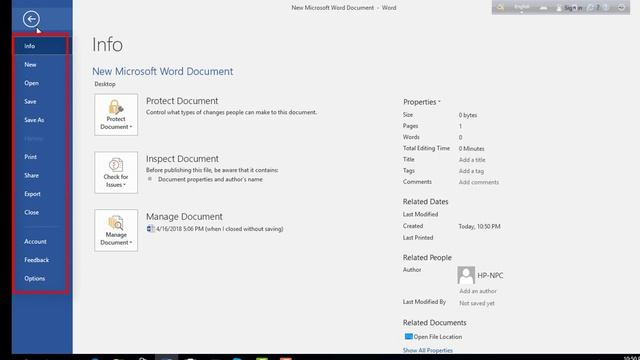Open the 4/16/2018 5:06 PM unsaved version
This screenshot has width=640, height=360.
pos(220,229)
